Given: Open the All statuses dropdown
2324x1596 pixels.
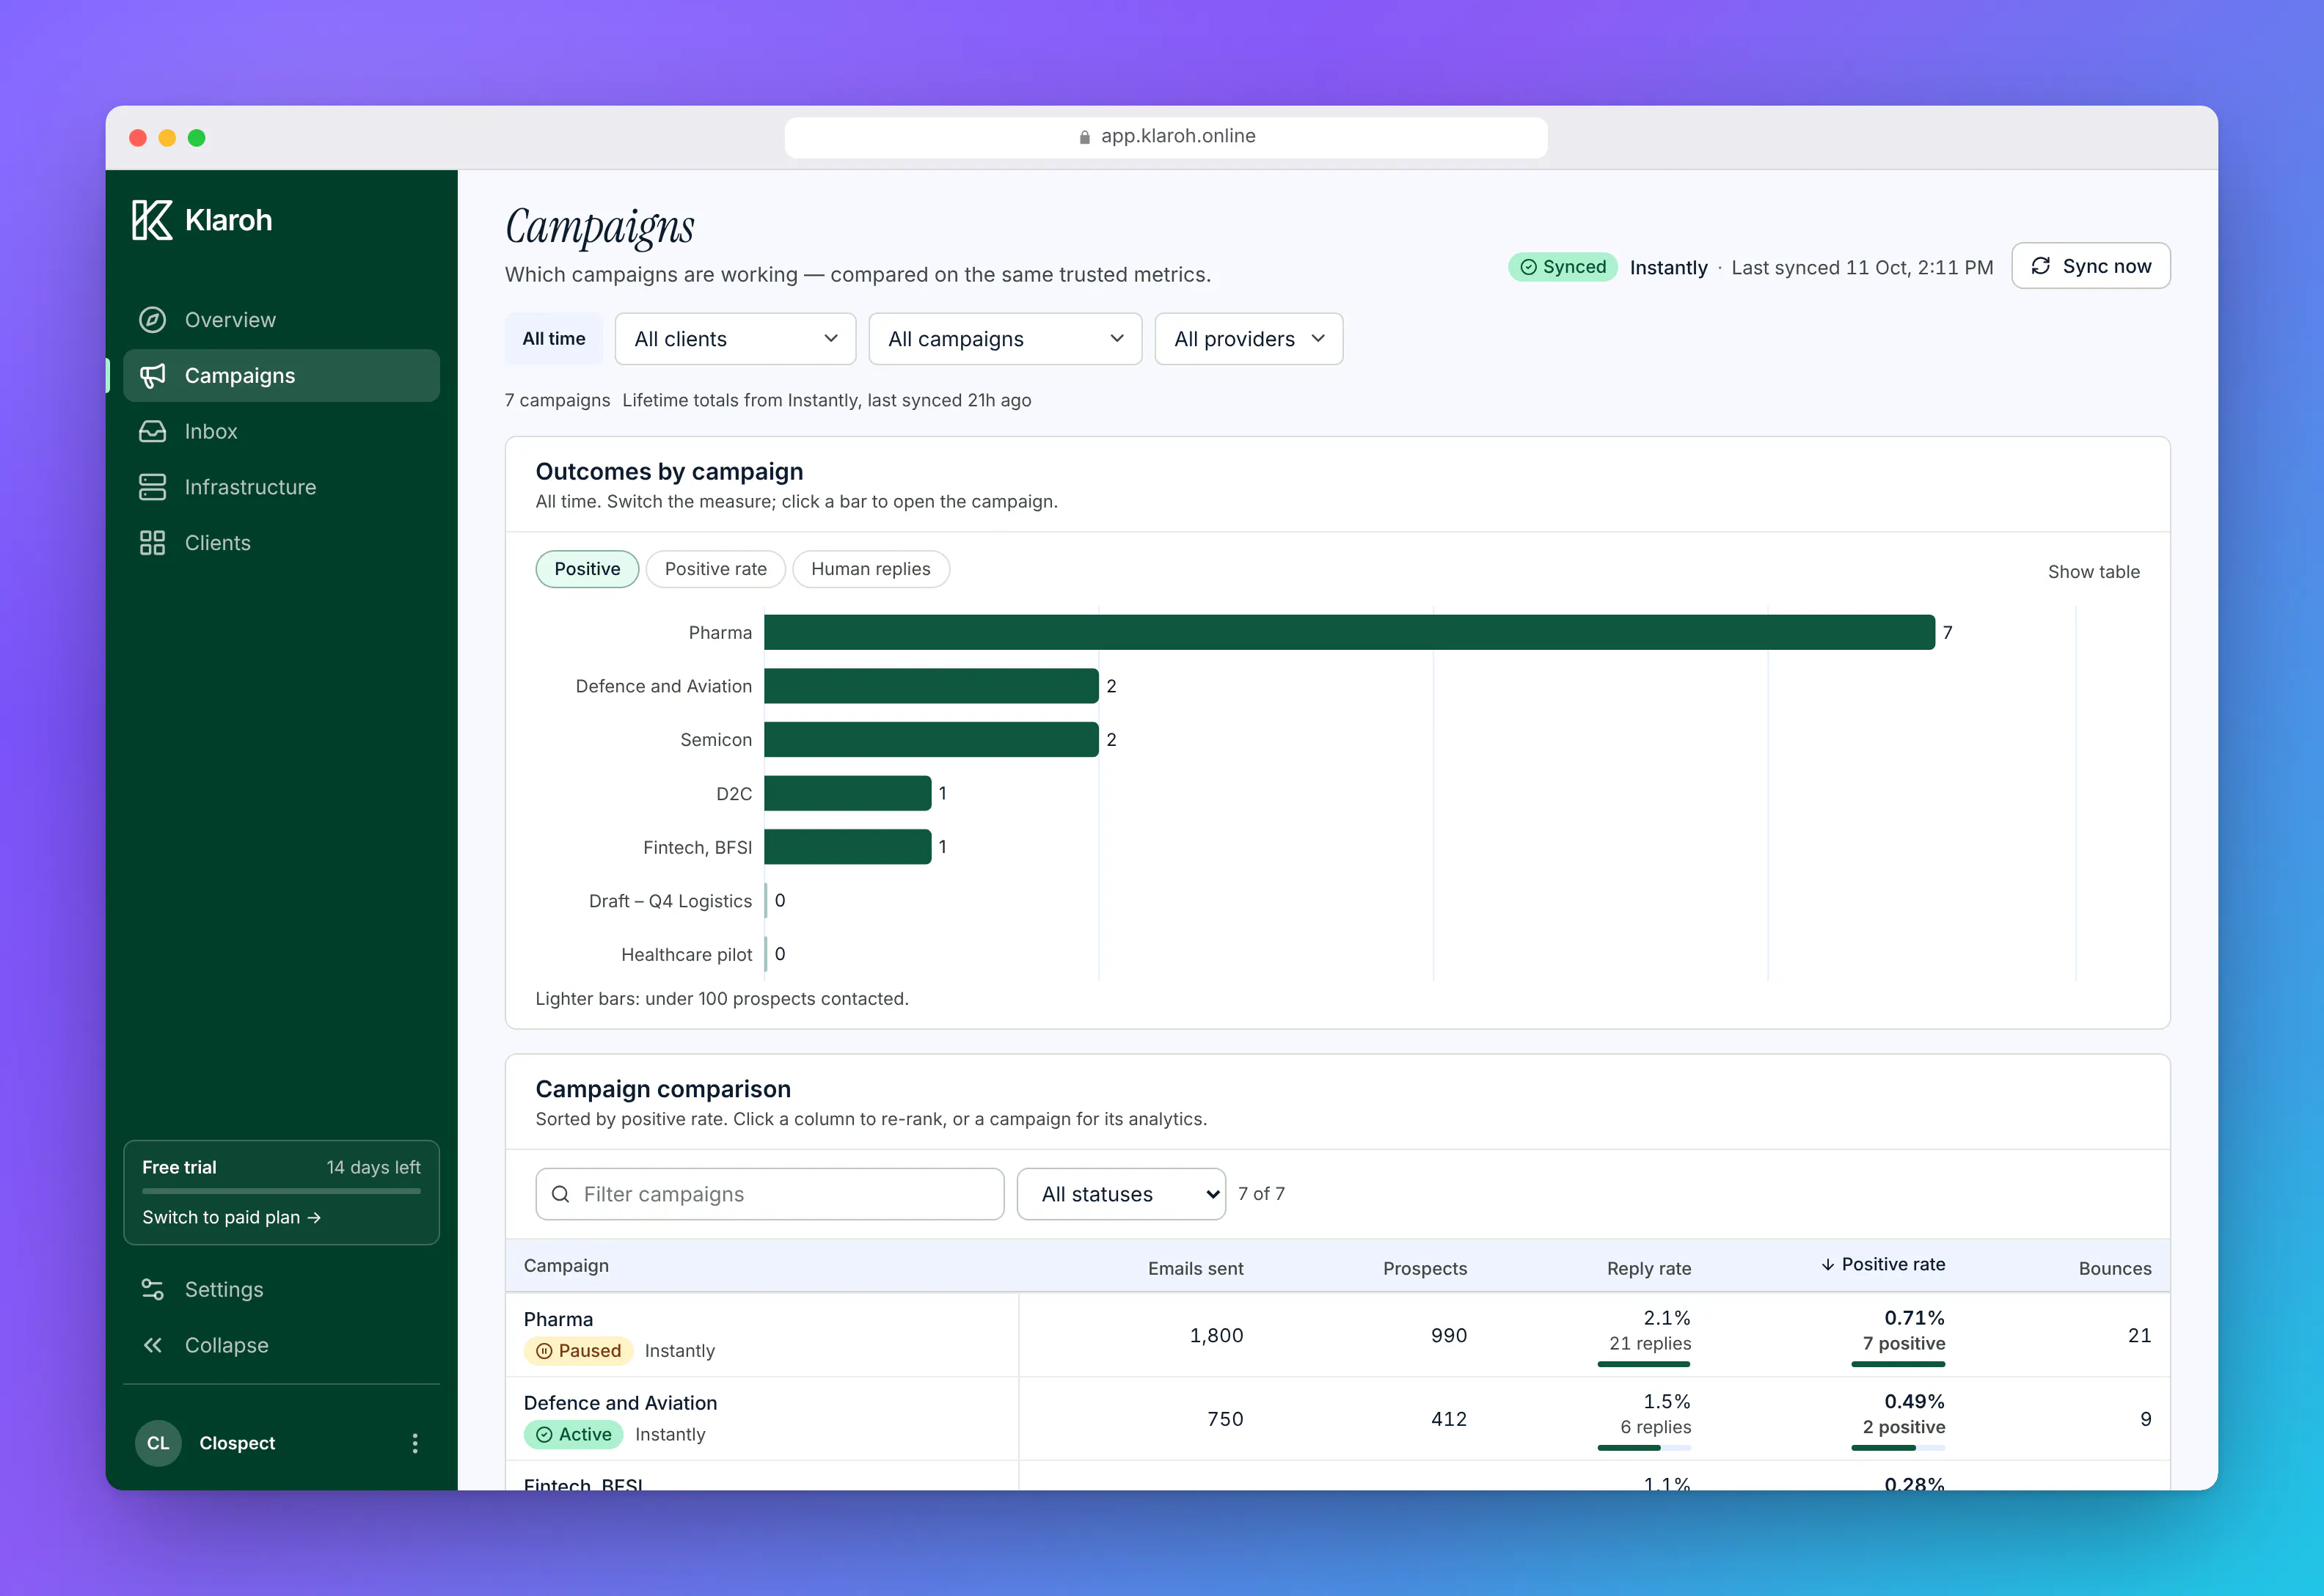Looking at the screenshot, I should point(1121,1194).
